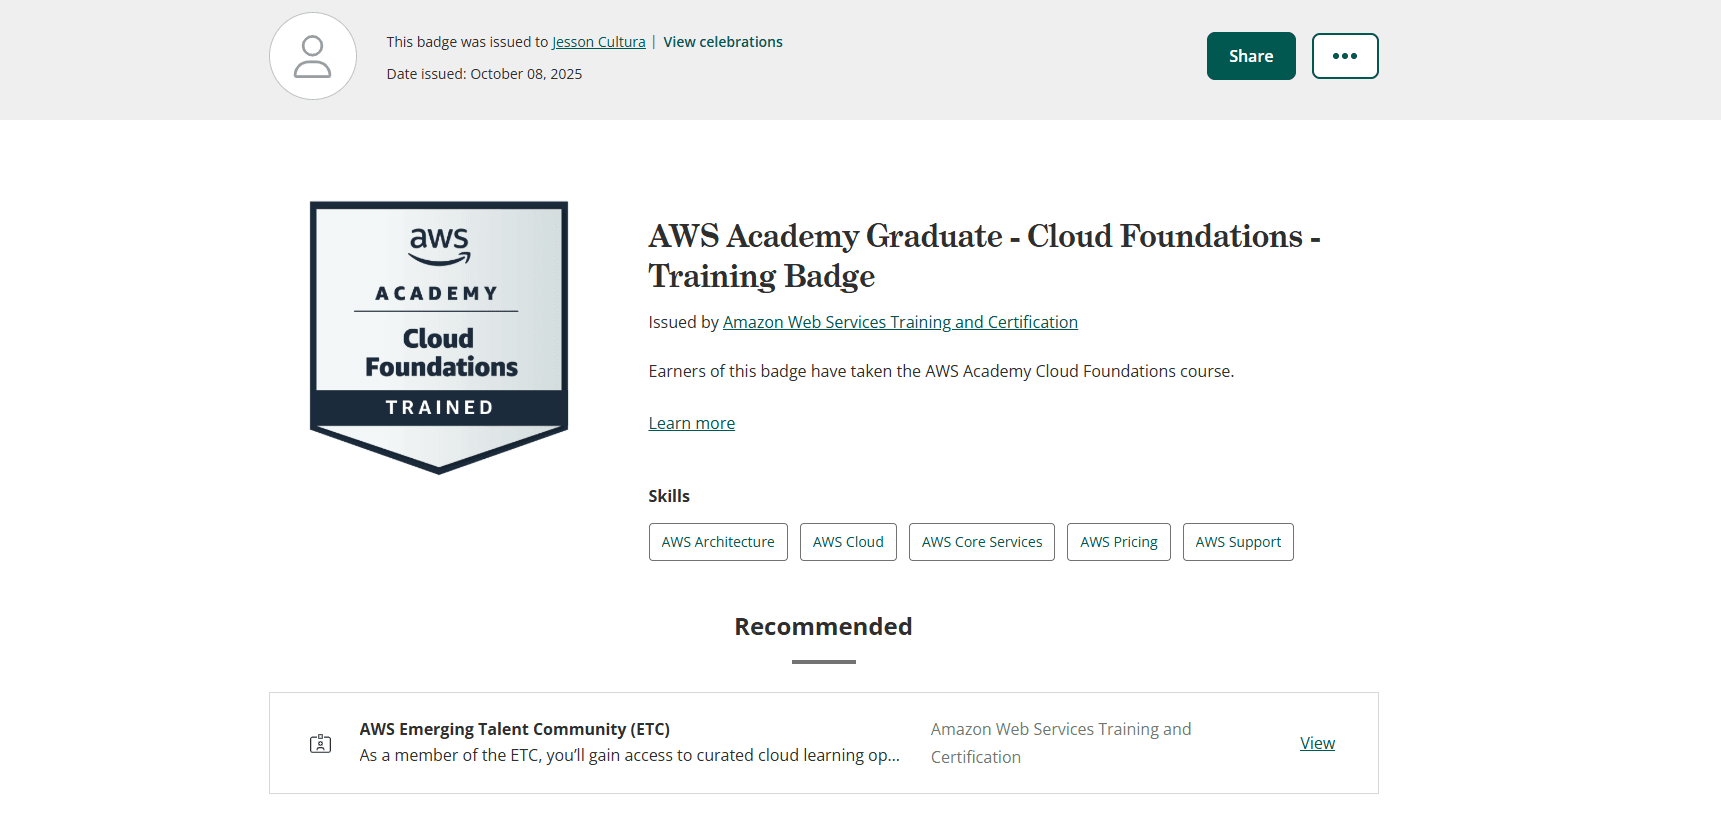
Task: Click Learn more about the badge
Action: click(691, 422)
